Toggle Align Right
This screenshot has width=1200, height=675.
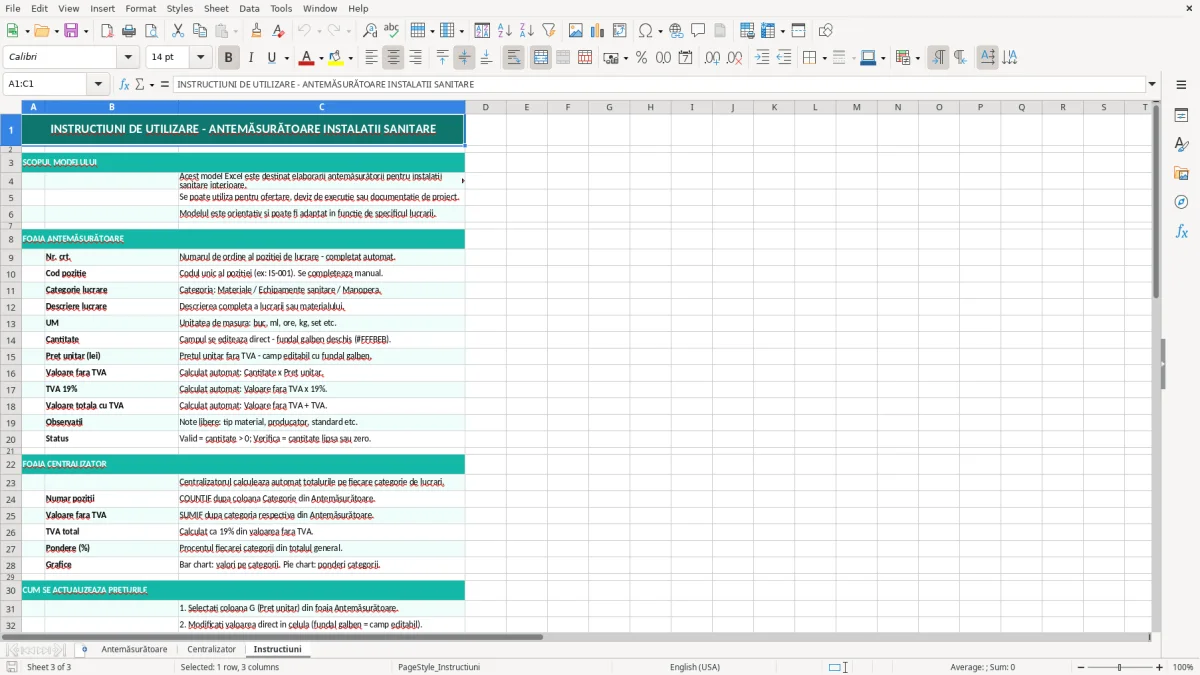(x=415, y=58)
